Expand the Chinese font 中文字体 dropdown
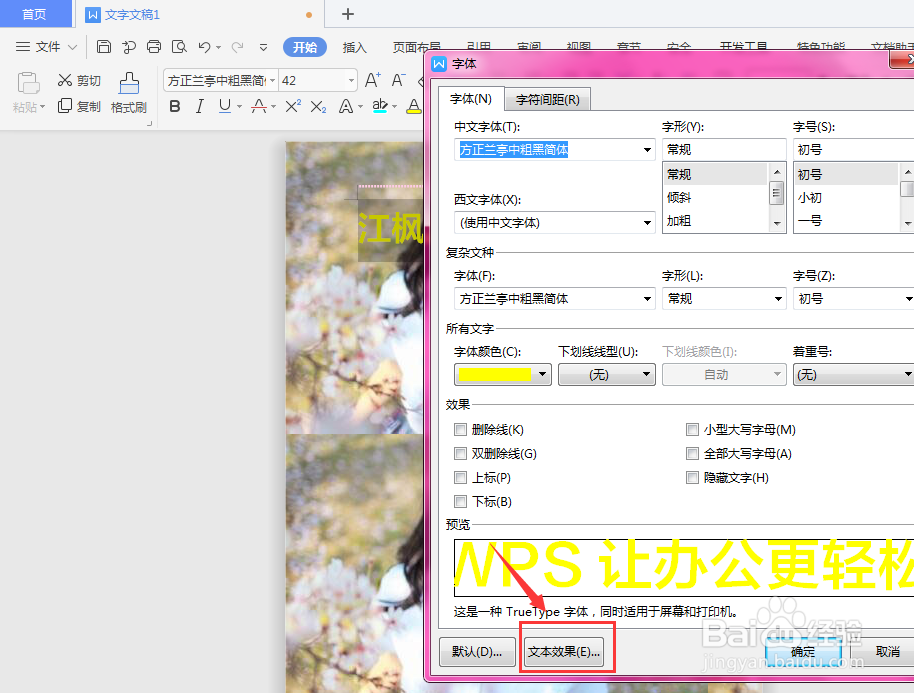The image size is (914, 693). [647, 150]
